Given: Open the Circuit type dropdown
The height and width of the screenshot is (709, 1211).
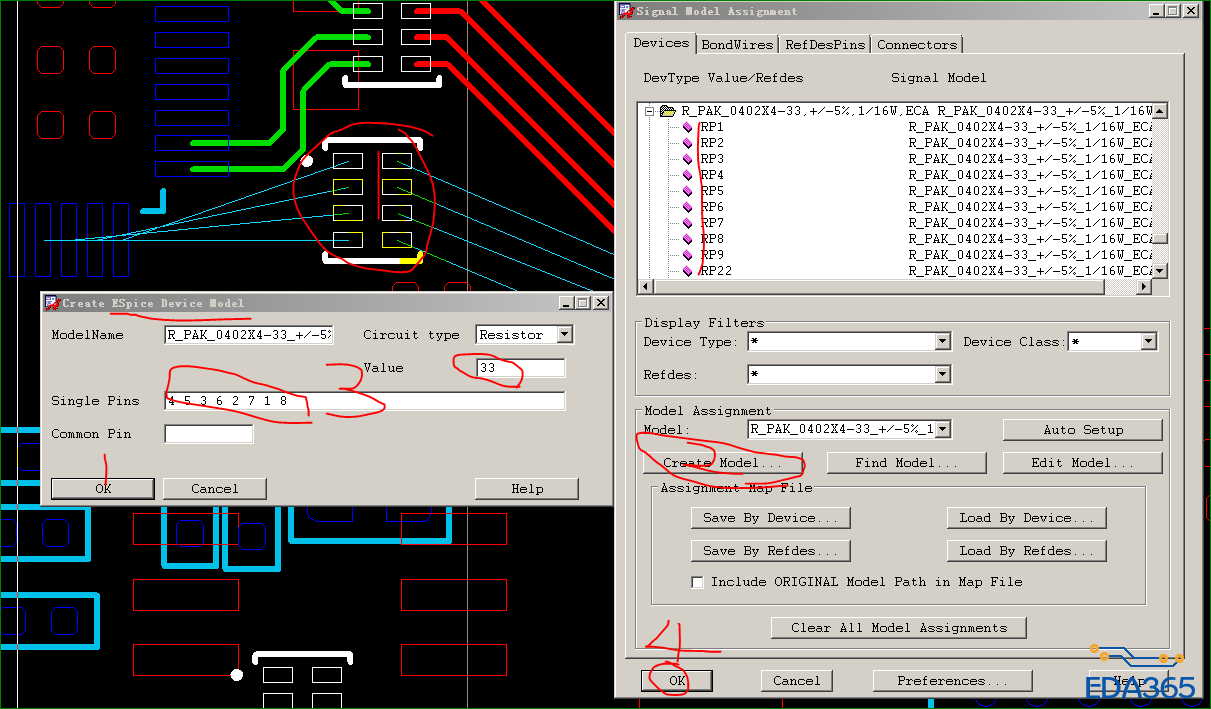Looking at the screenshot, I should pos(565,335).
